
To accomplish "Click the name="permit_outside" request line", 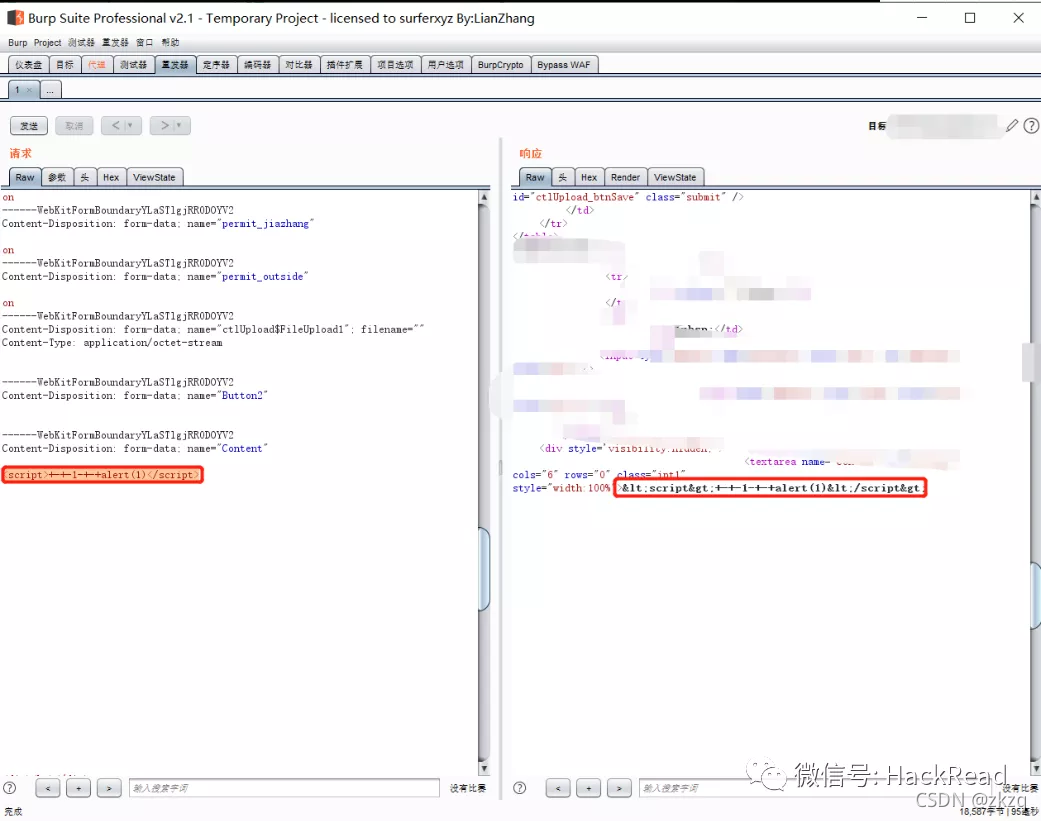I will coord(155,277).
